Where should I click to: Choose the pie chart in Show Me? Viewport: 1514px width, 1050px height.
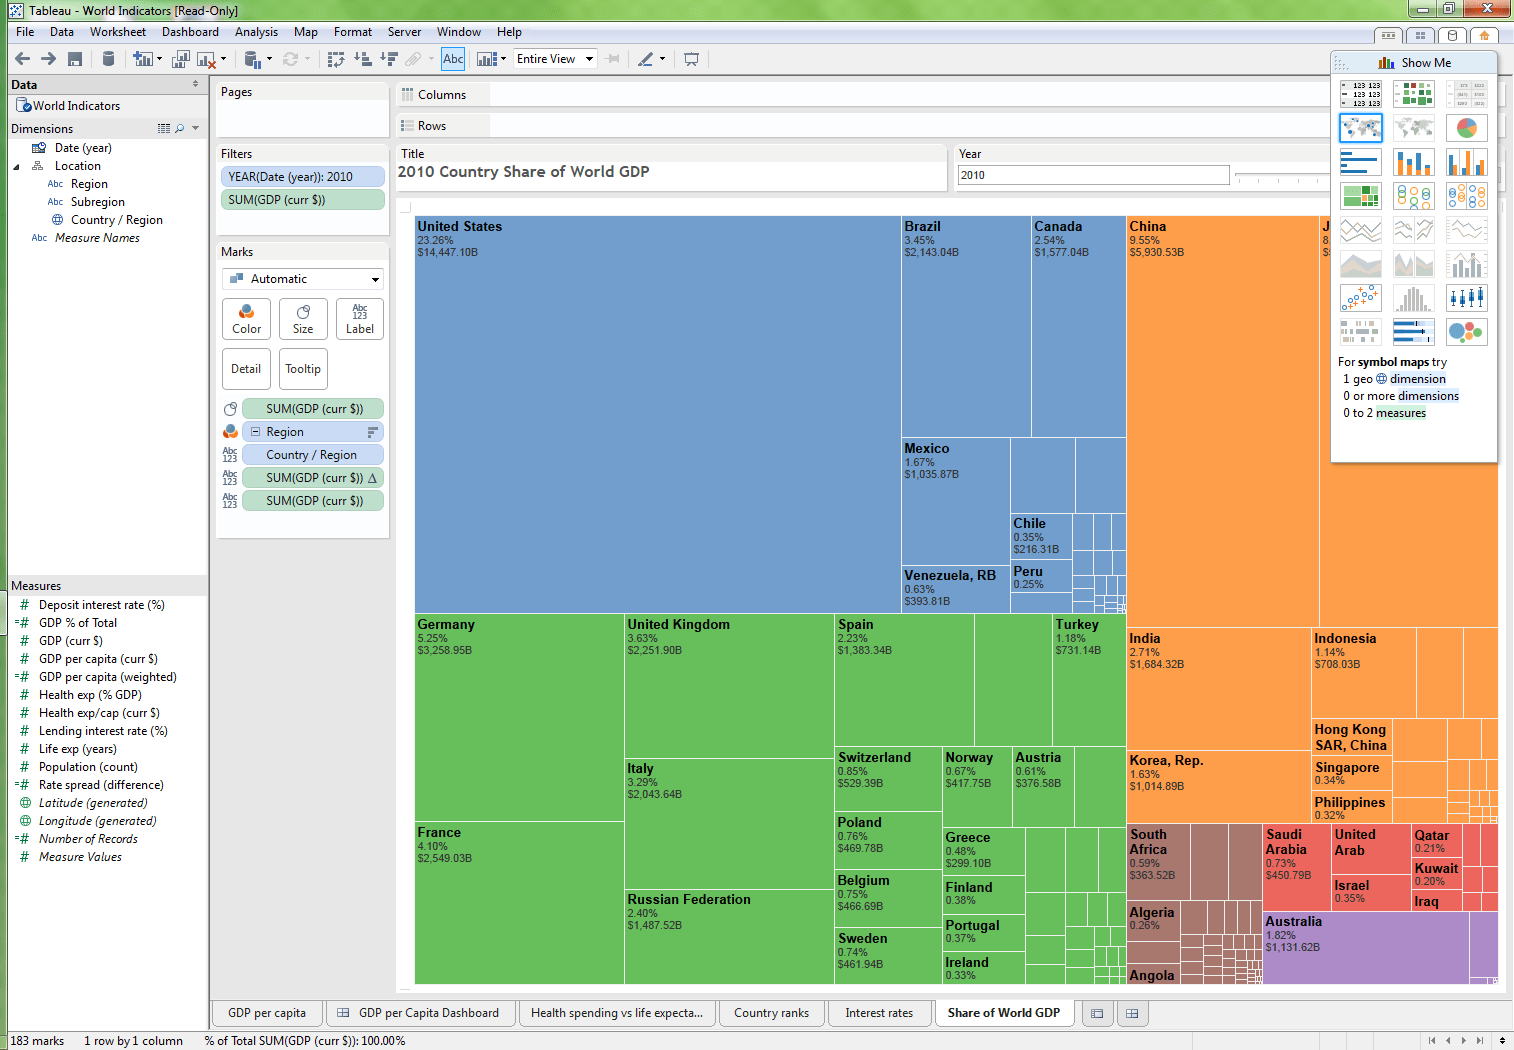[1466, 128]
